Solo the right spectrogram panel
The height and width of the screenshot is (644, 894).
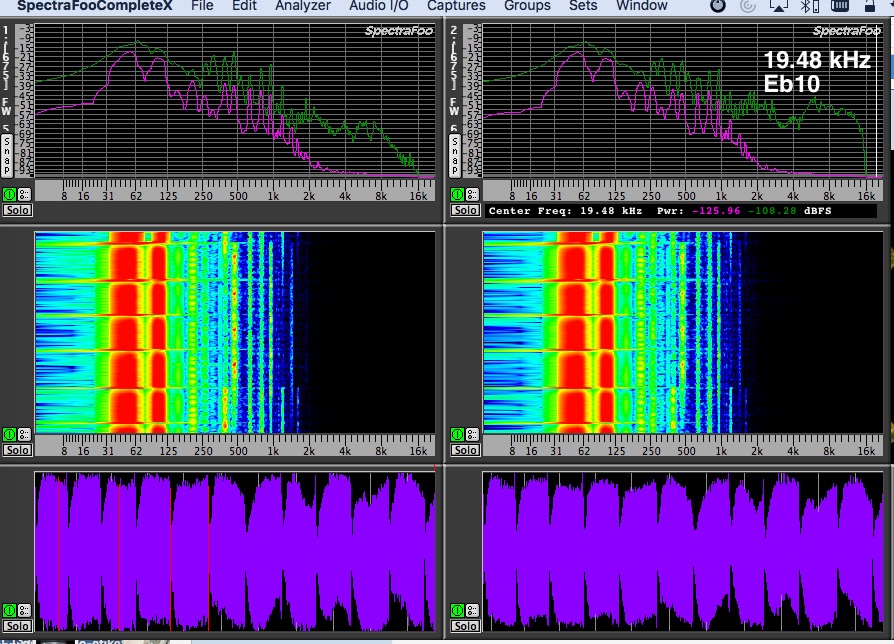click(x=465, y=451)
